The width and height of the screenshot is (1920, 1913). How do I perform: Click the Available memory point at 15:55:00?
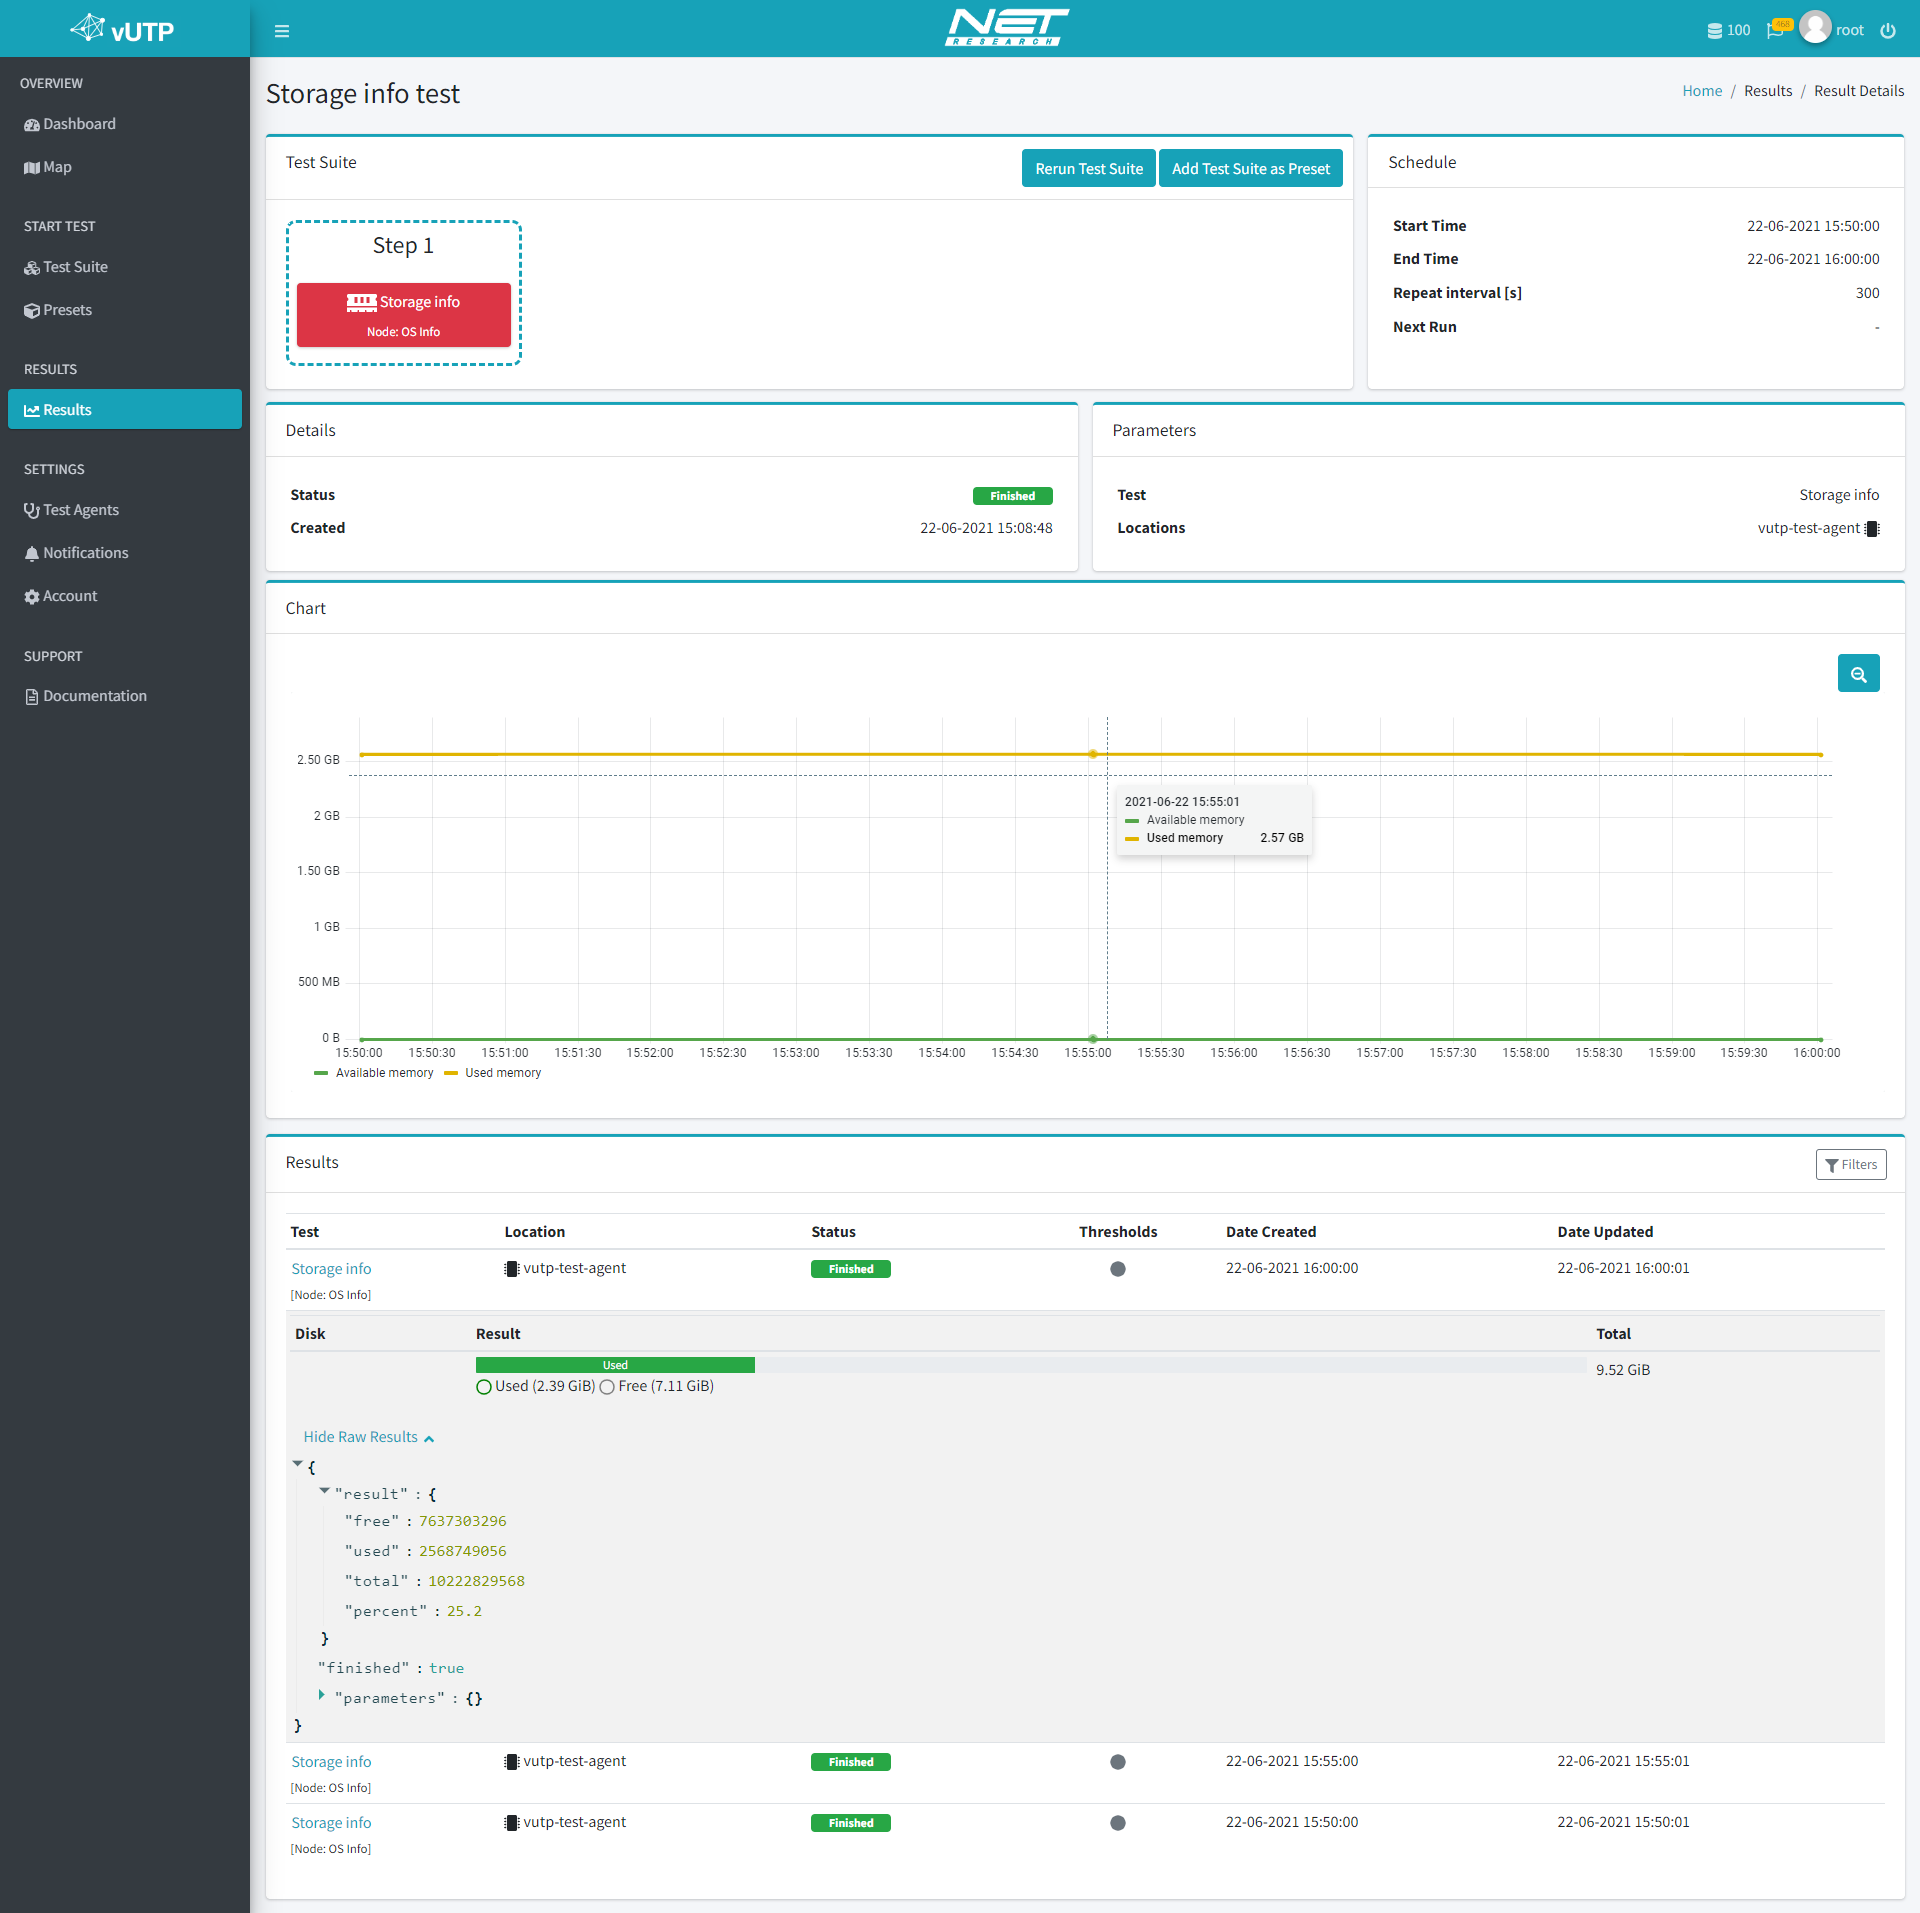click(x=1093, y=1039)
